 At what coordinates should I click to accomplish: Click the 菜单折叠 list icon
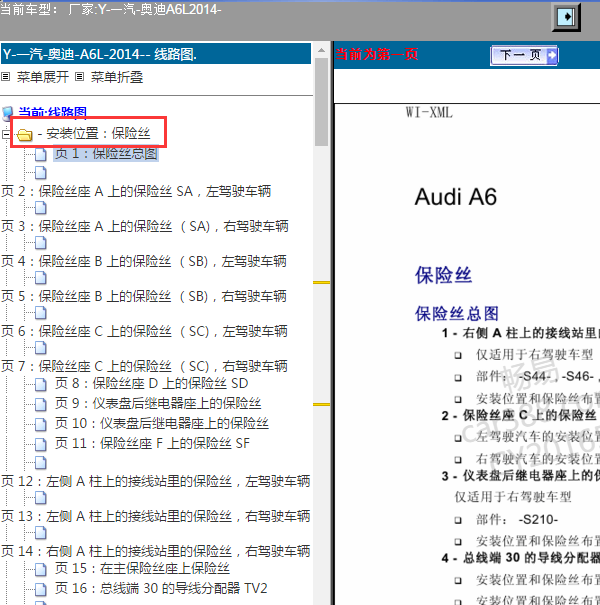tap(79, 77)
